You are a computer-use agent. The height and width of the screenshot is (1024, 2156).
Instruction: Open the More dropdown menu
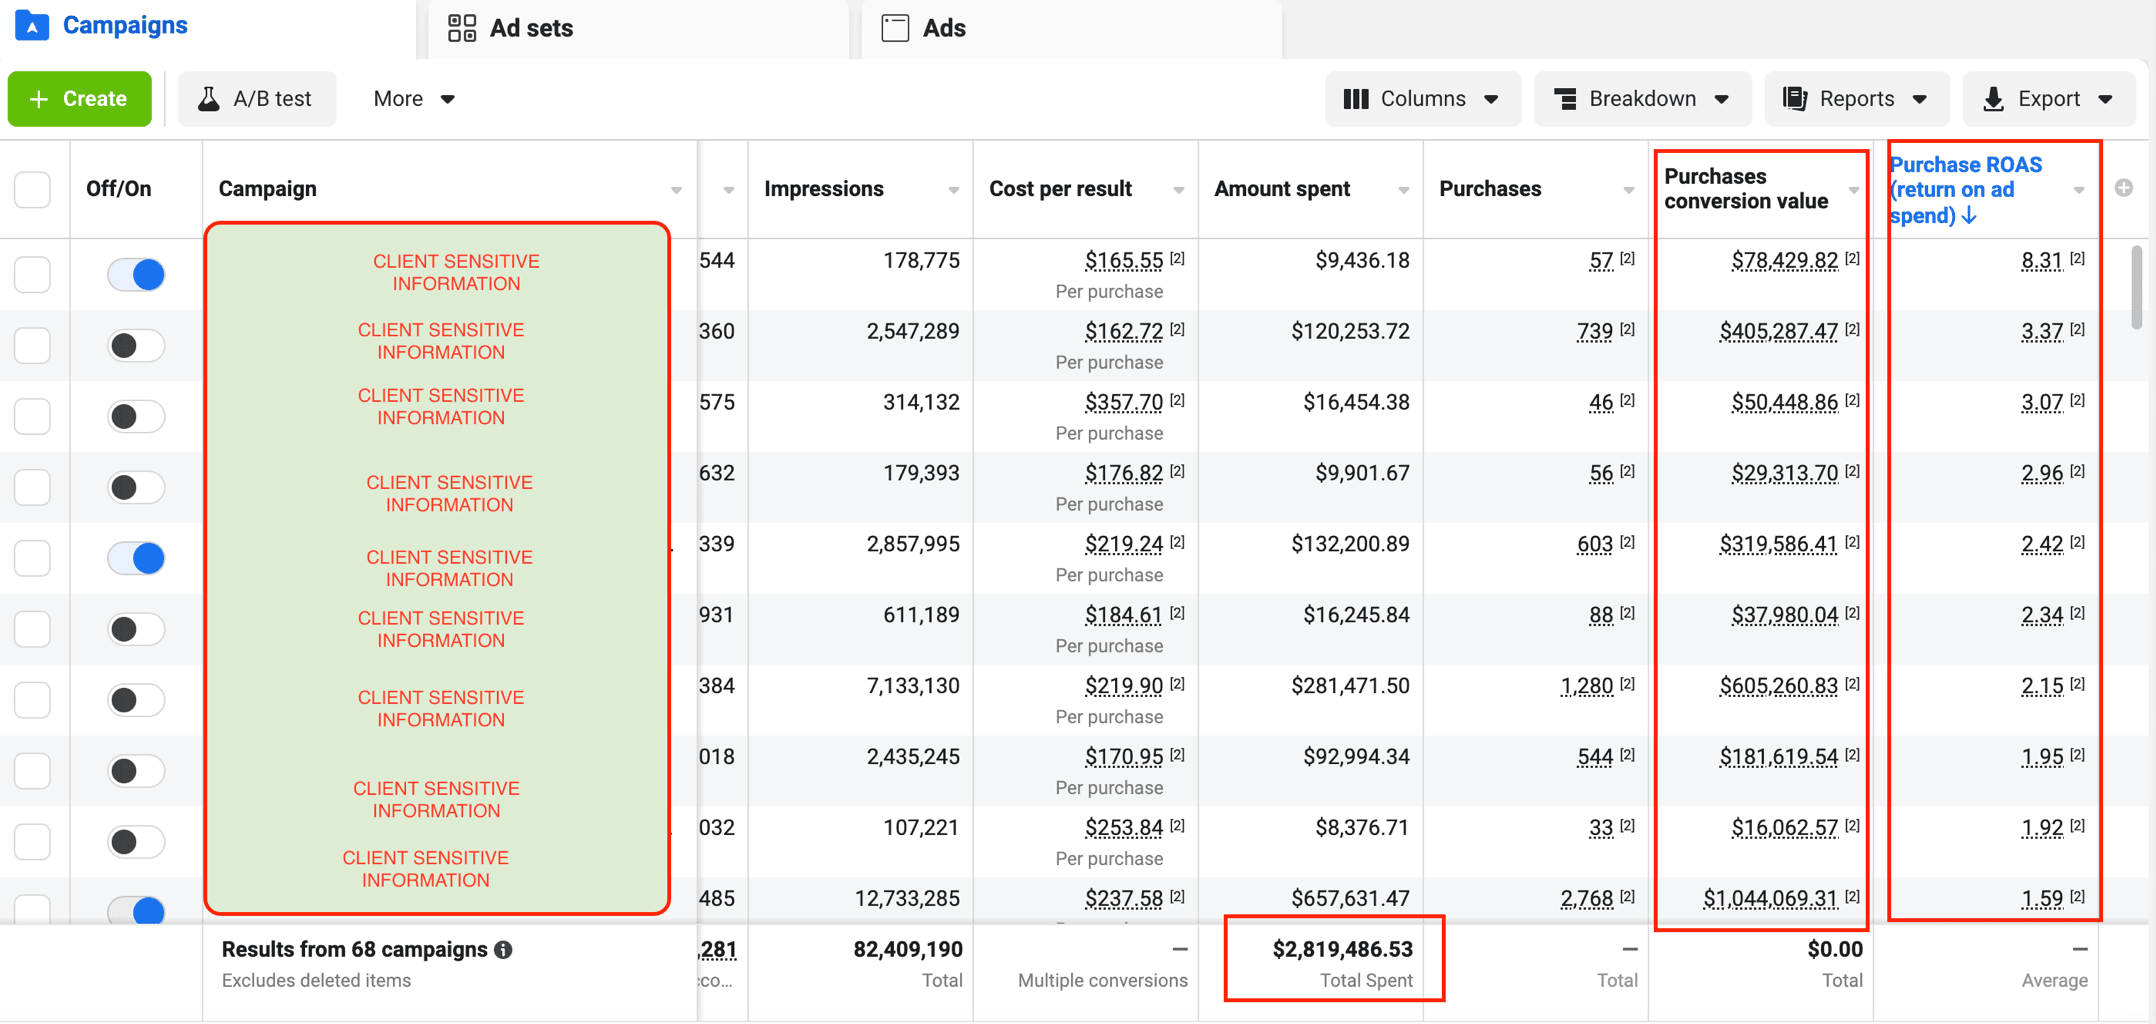point(413,99)
